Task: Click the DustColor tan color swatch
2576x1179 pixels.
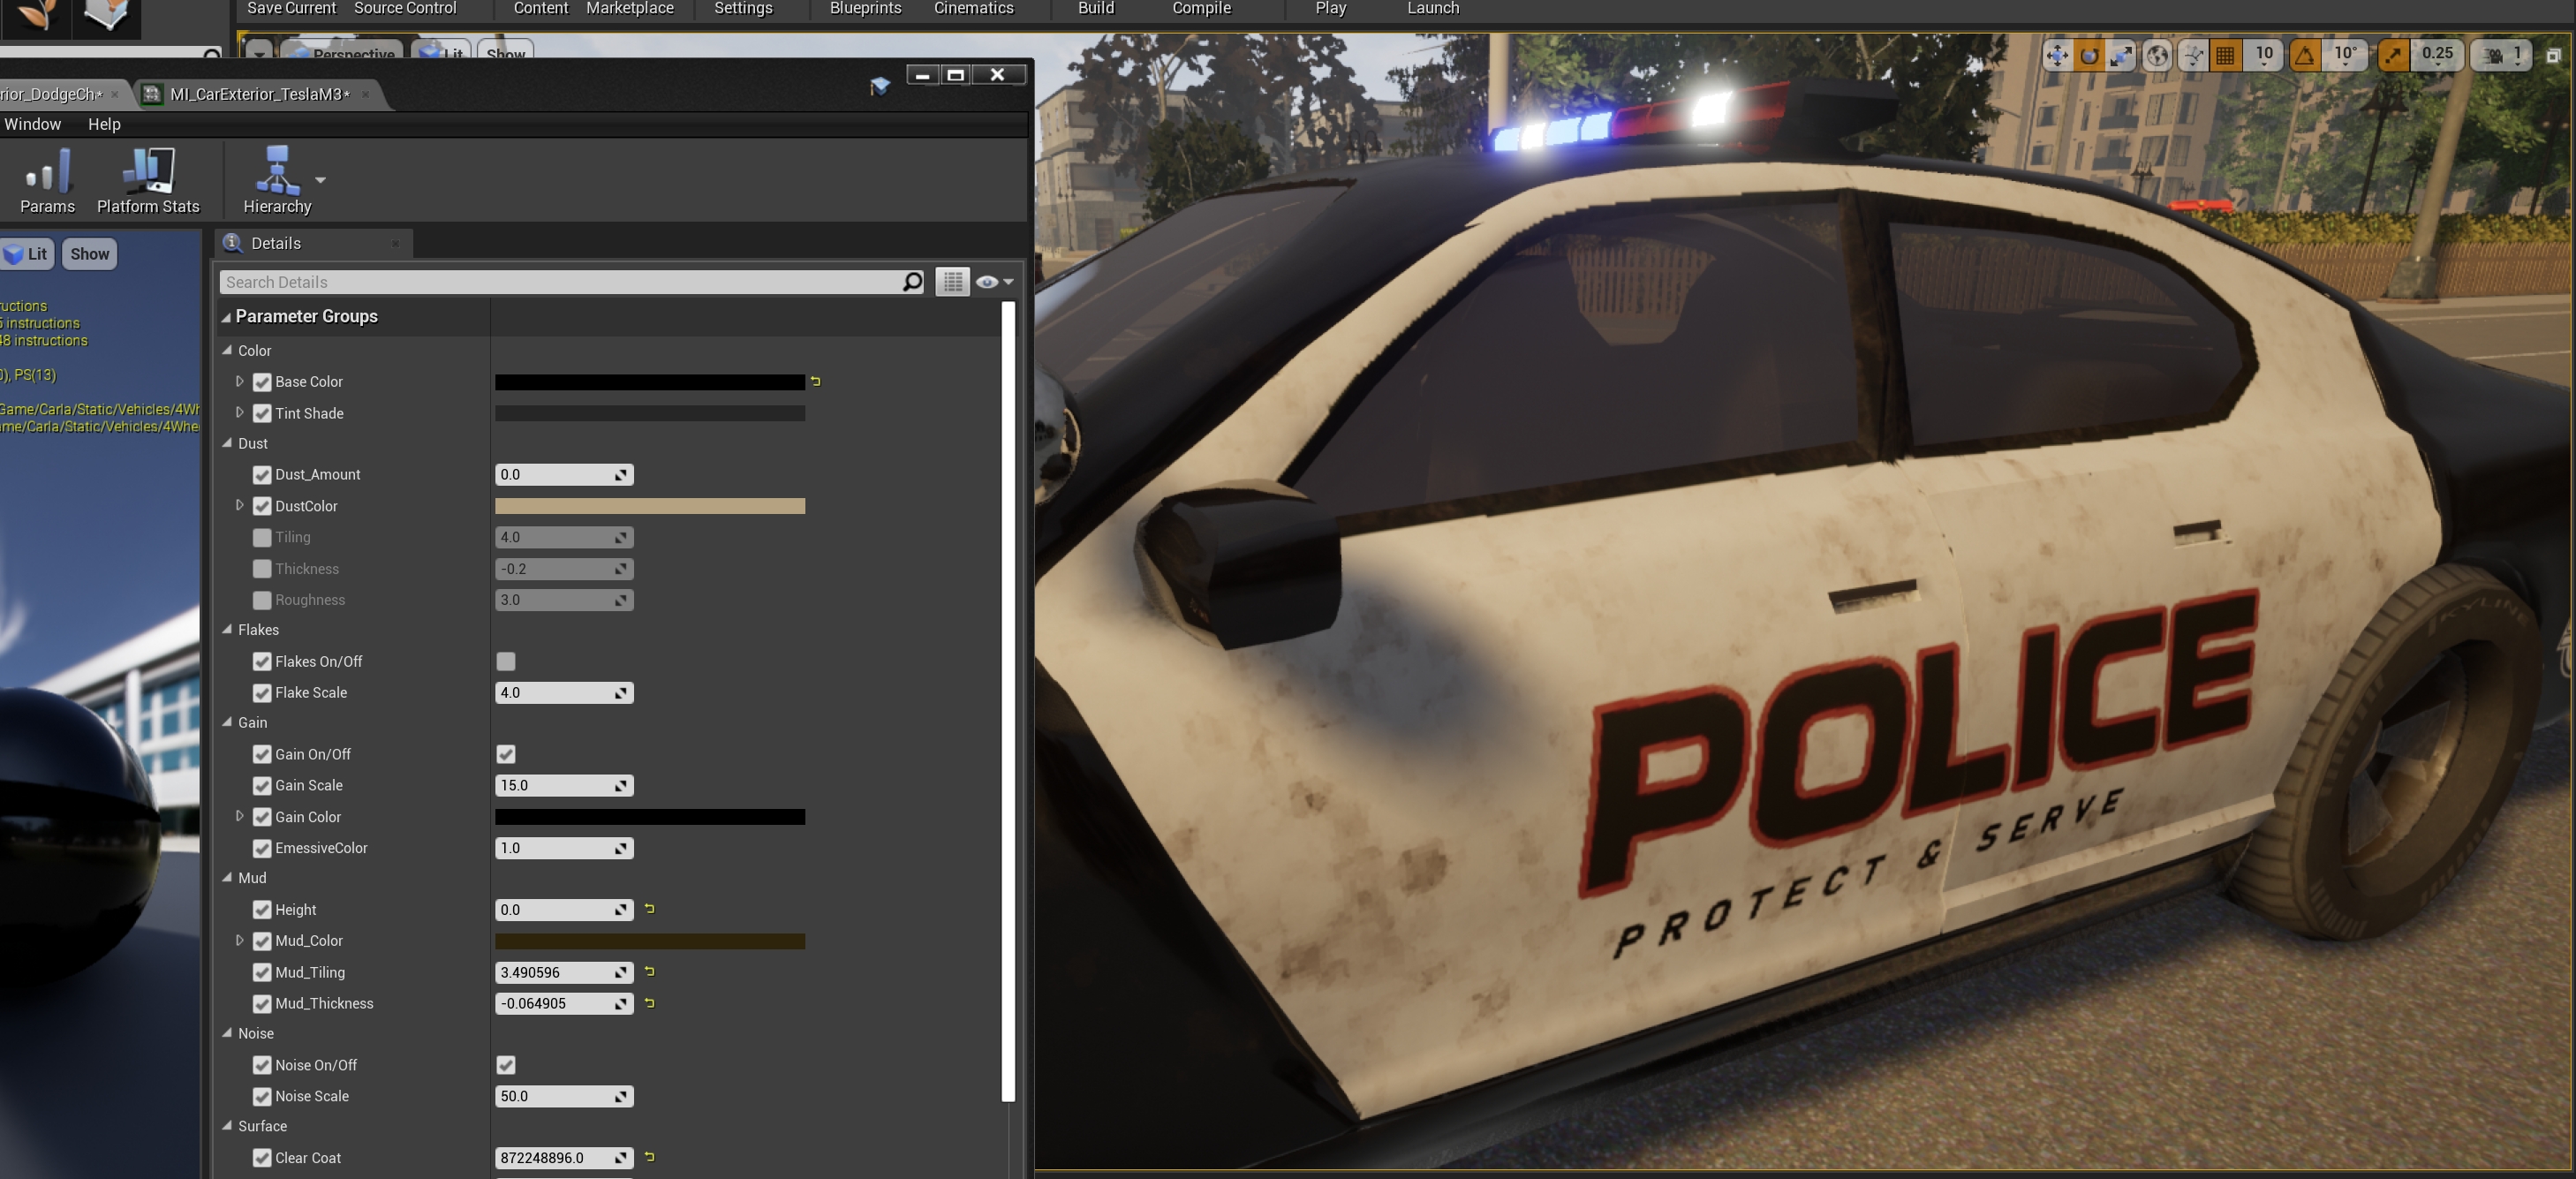Action: pos(649,506)
